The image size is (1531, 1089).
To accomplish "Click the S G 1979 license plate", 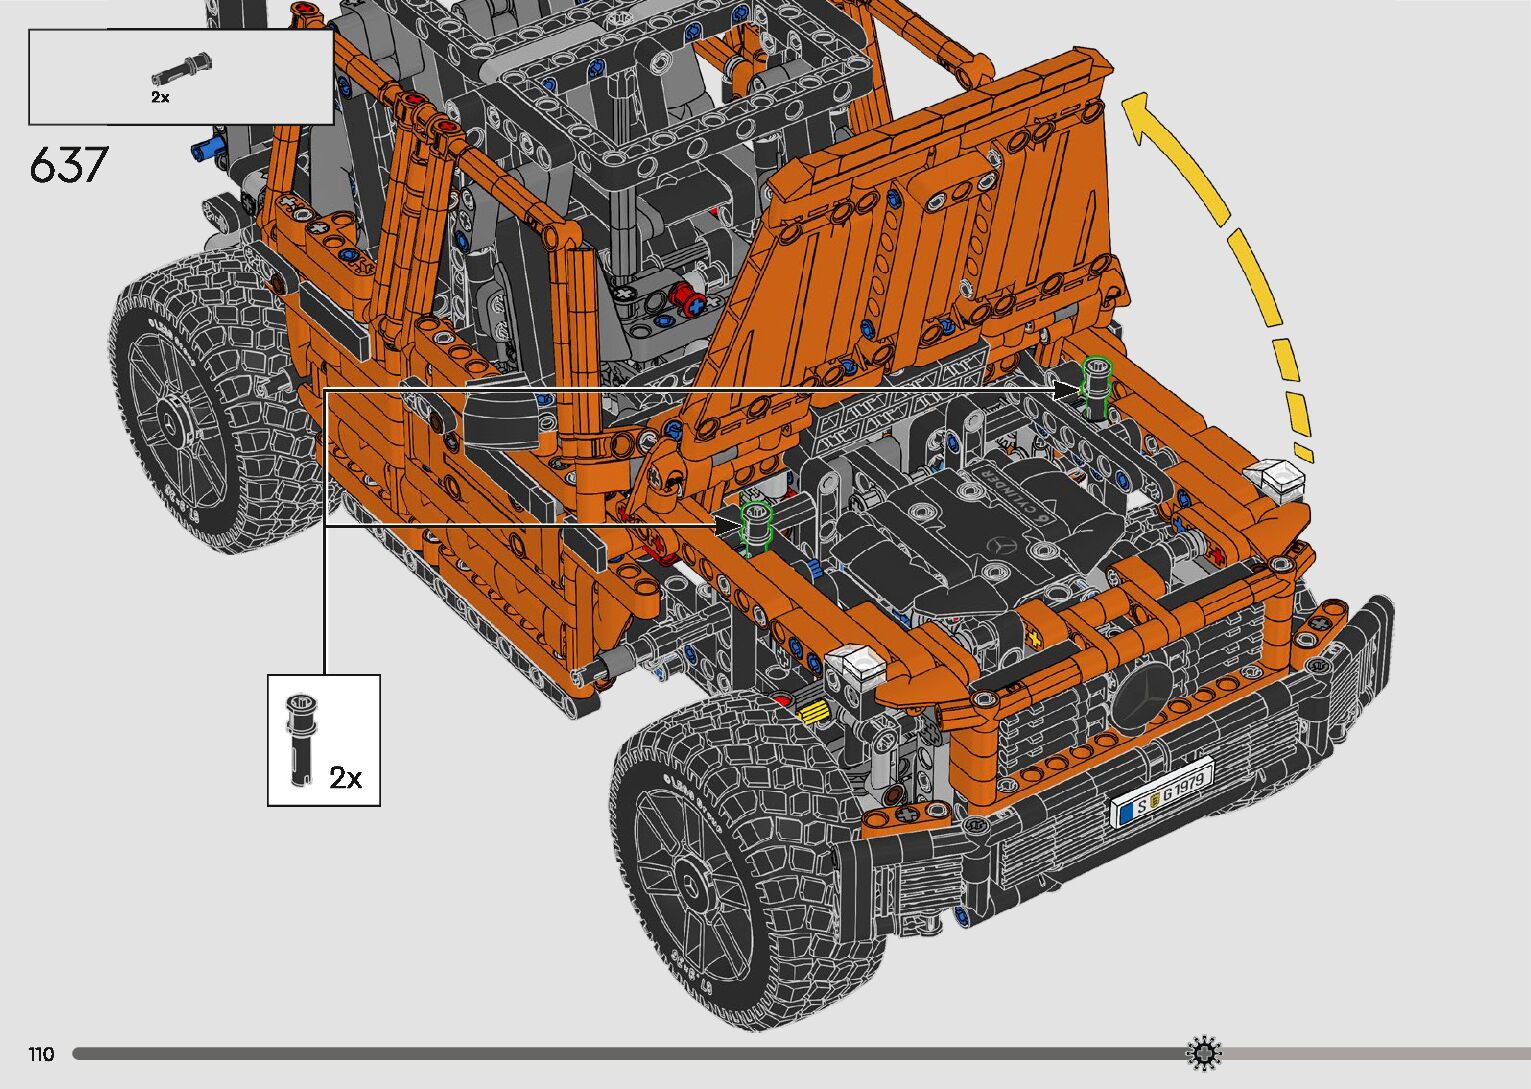I will click(1163, 792).
